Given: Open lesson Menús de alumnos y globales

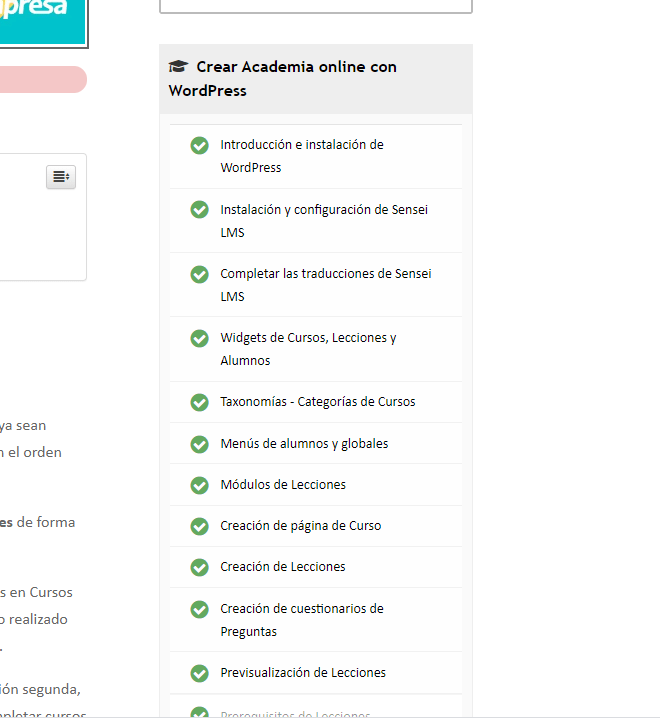Looking at the screenshot, I should coord(304,444).
